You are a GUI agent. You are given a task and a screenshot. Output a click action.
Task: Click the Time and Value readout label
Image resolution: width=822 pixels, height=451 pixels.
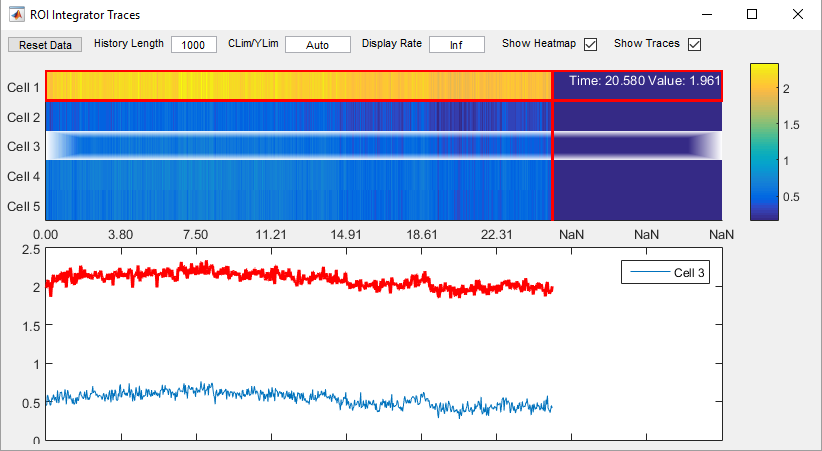[644, 80]
